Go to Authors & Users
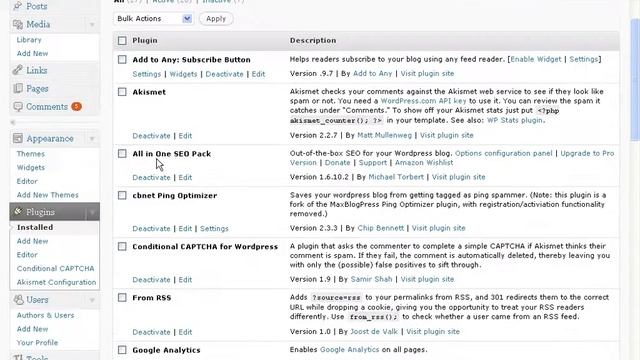 pos(45,315)
